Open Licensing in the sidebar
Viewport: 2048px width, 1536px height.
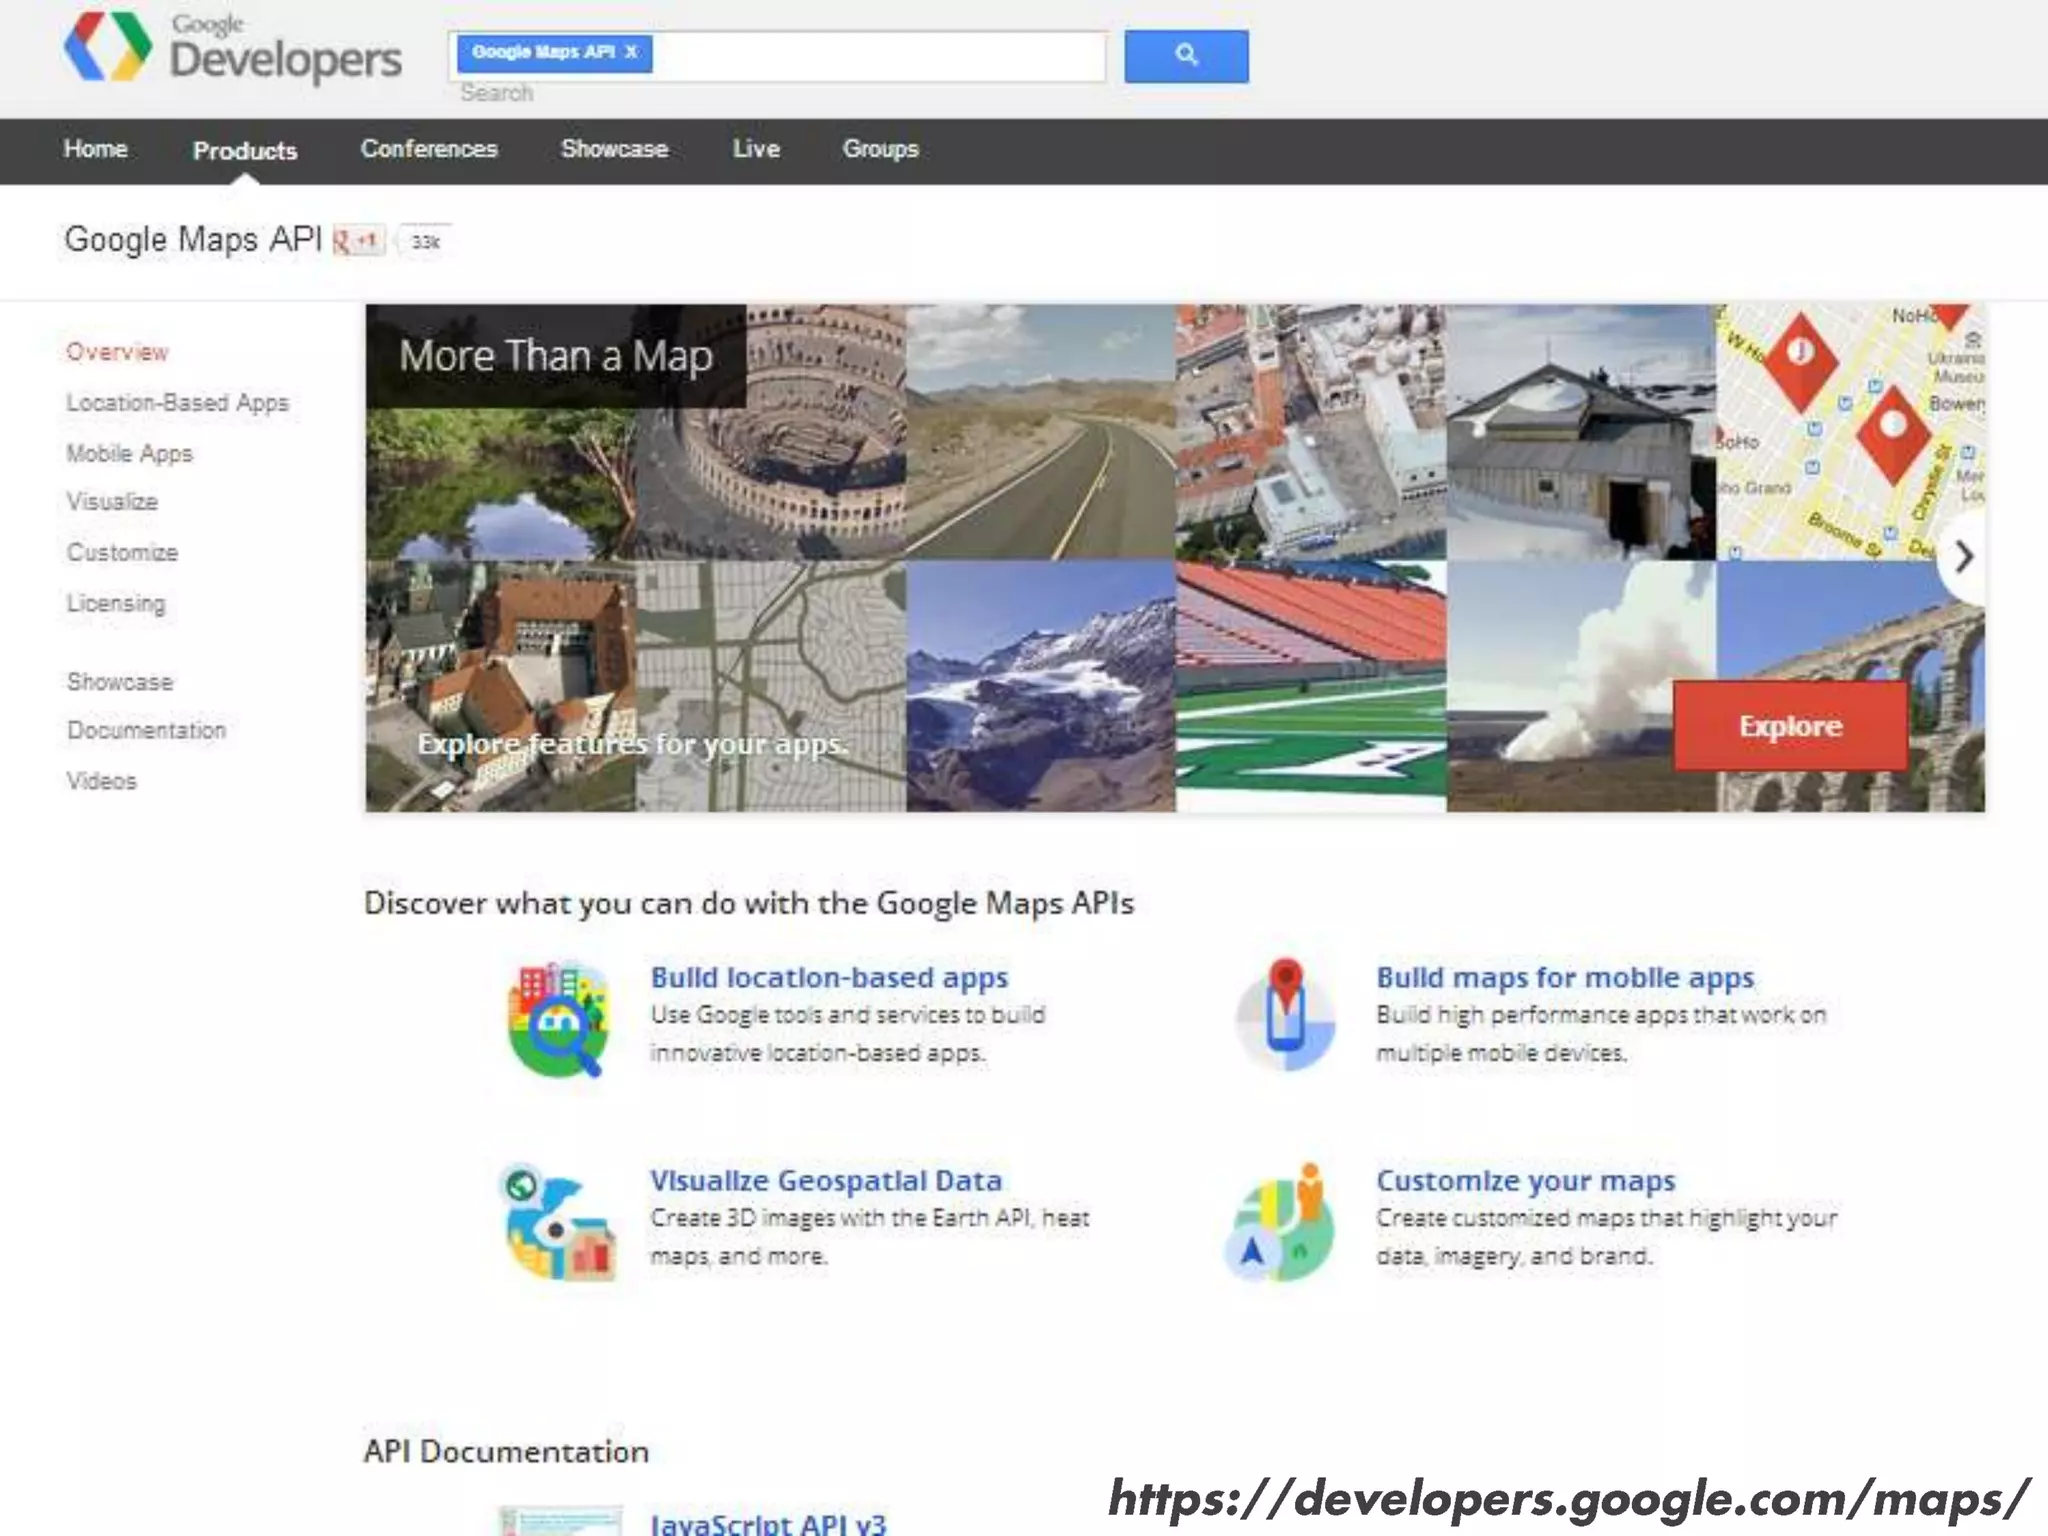point(116,603)
